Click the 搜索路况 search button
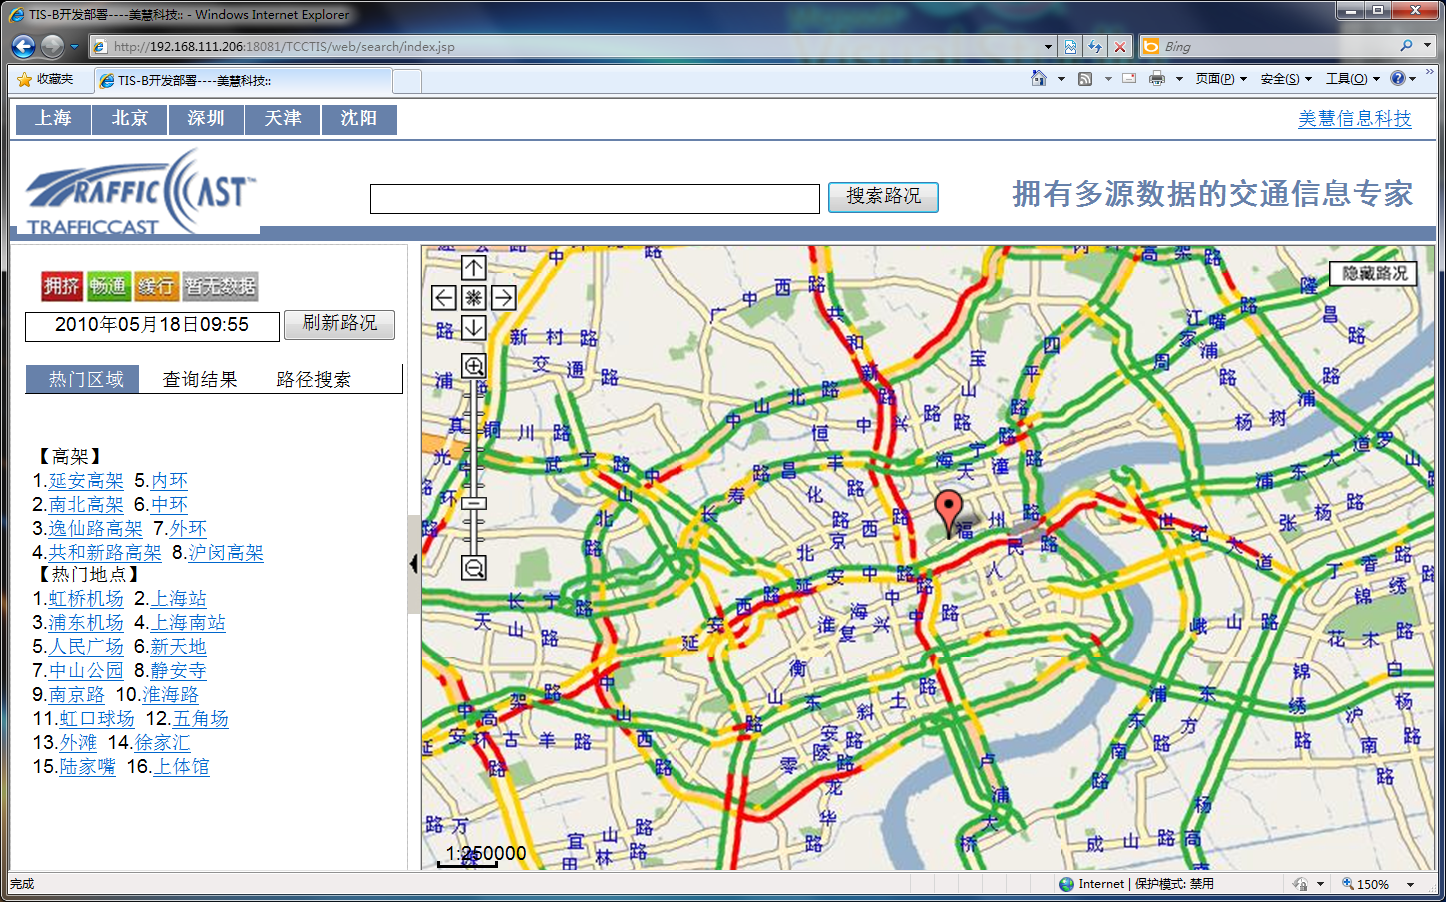 (x=883, y=197)
